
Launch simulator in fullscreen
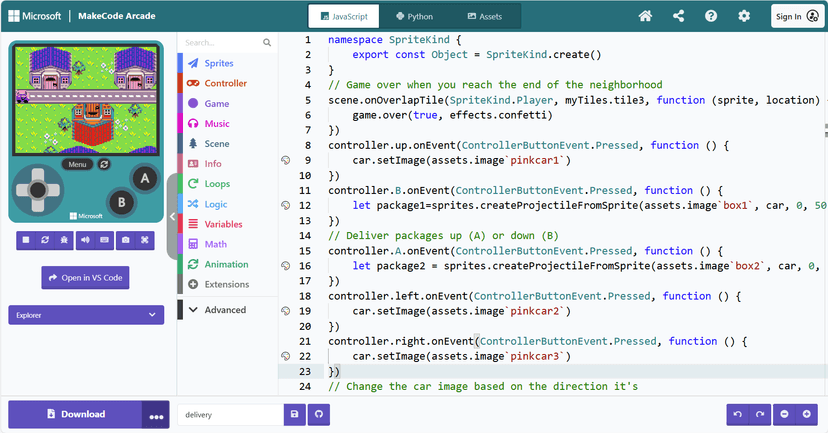tap(145, 240)
